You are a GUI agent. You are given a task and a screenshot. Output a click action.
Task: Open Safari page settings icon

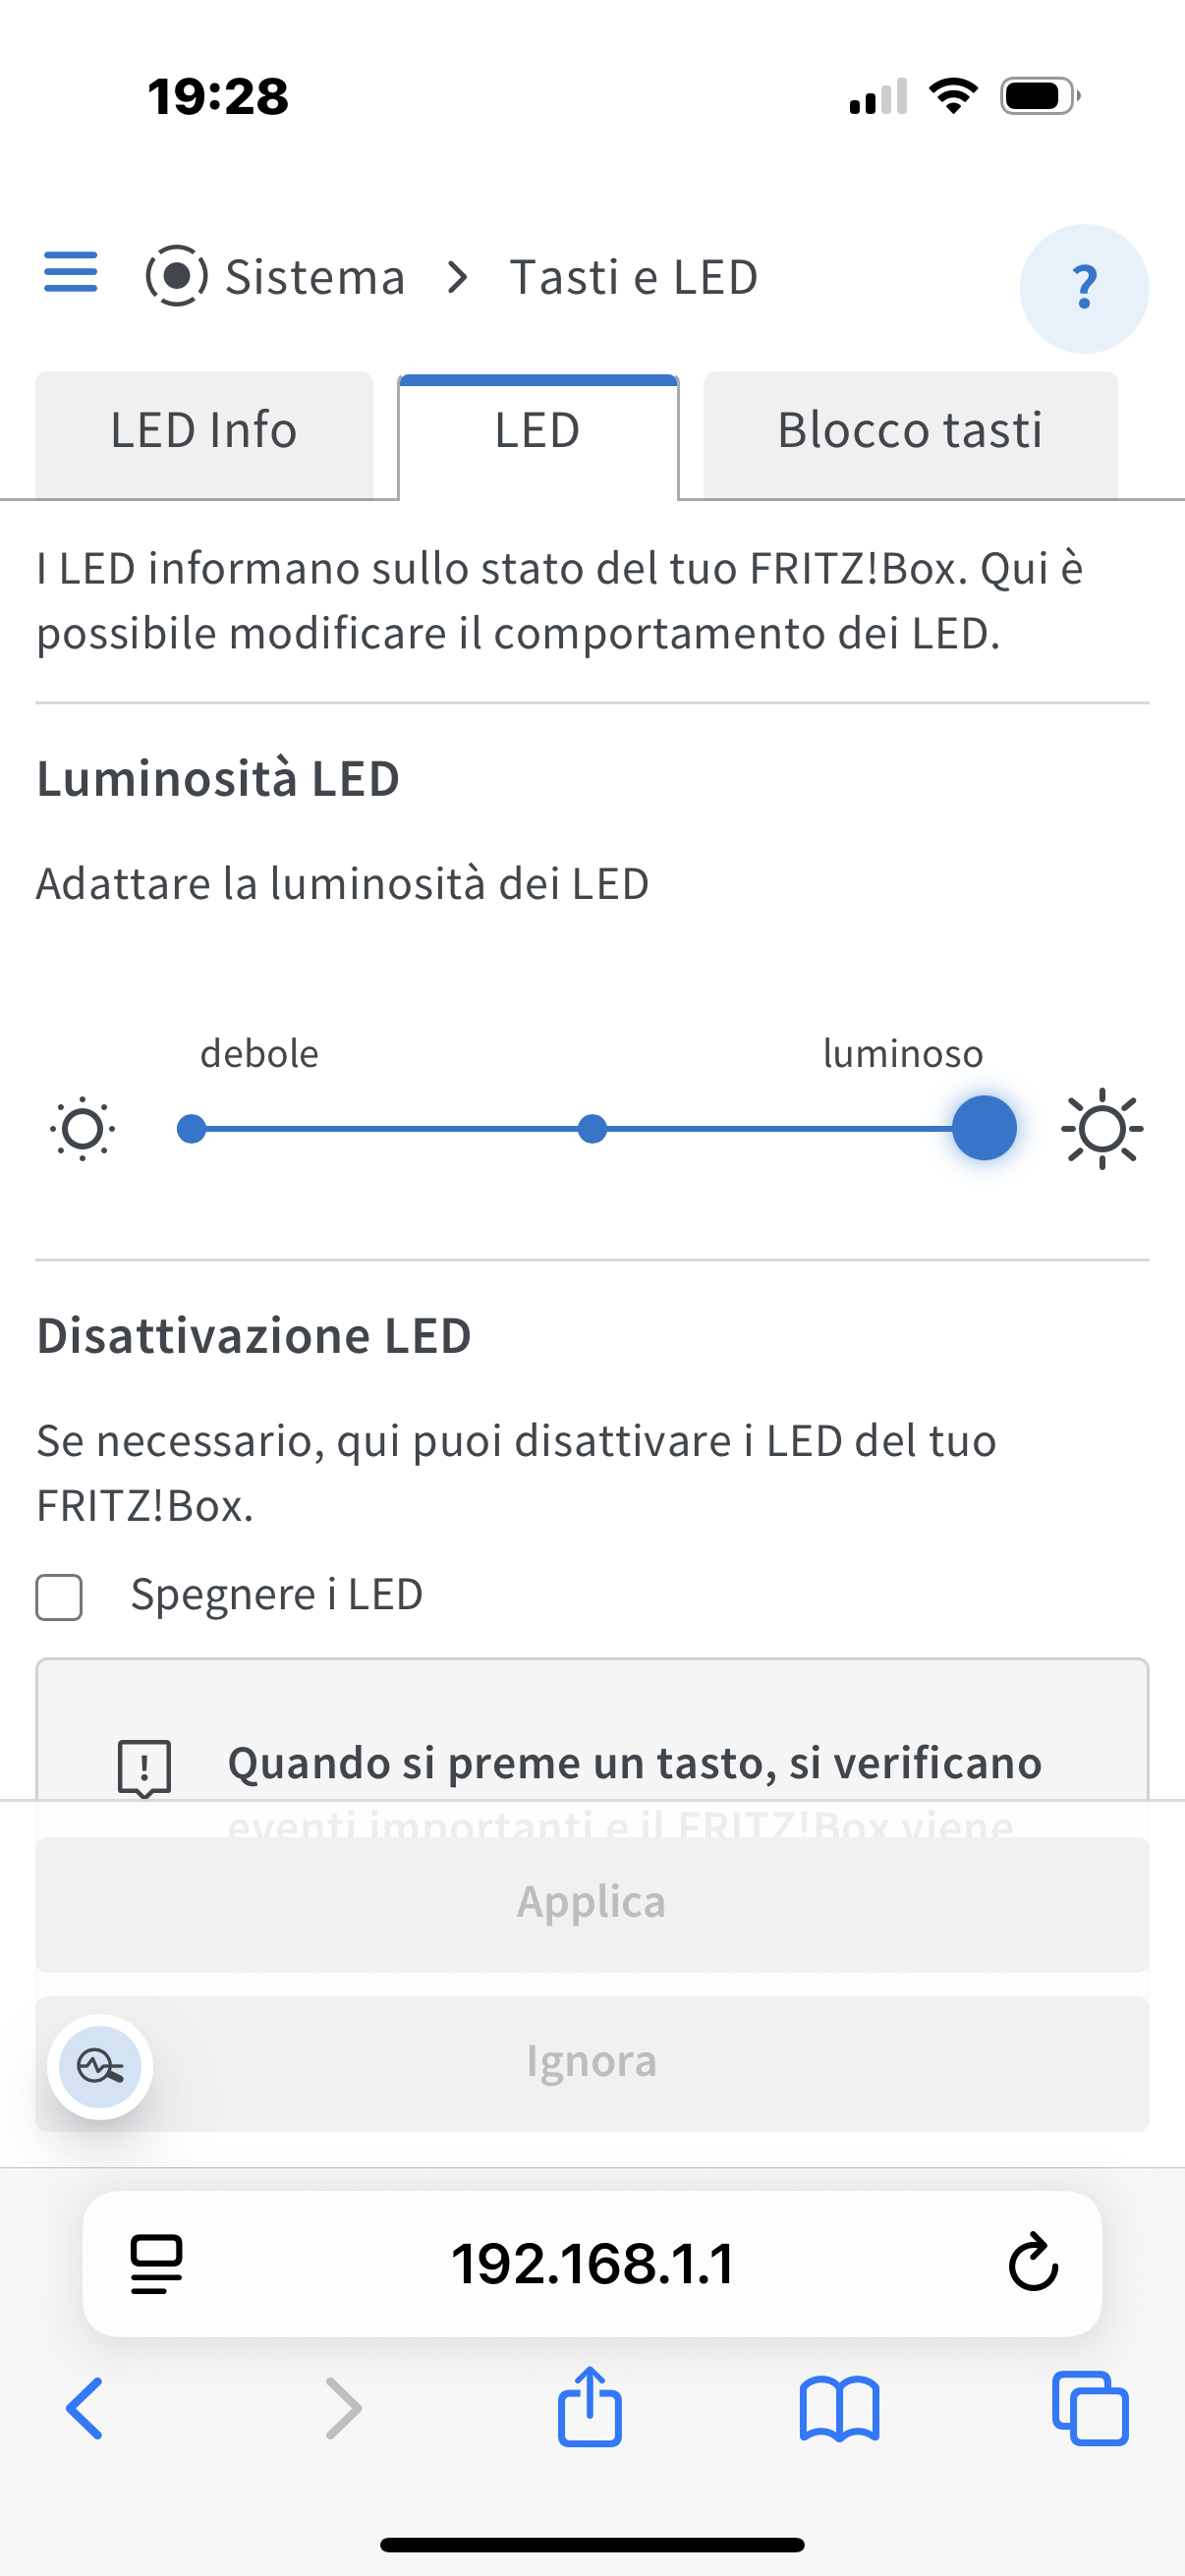coord(157,2263)
